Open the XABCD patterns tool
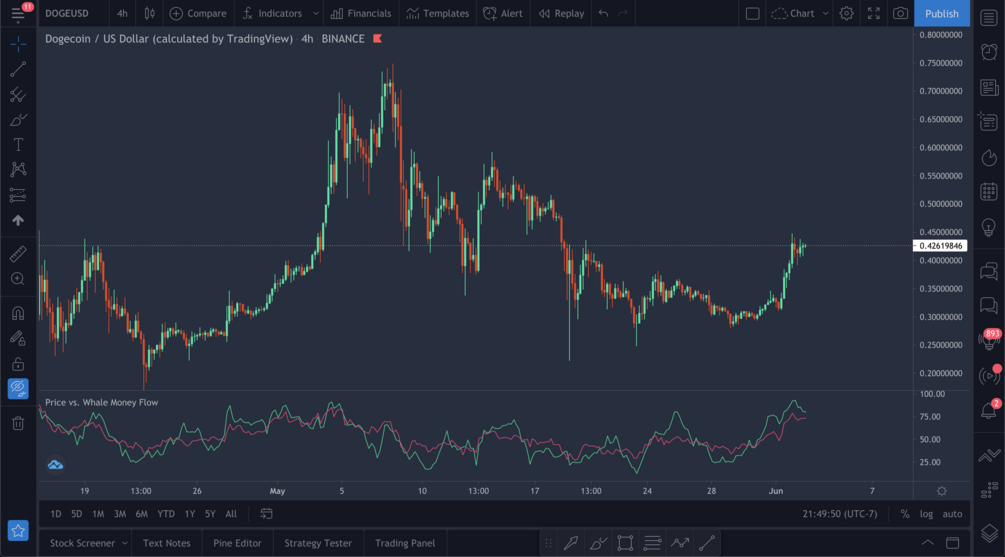 pos(18,169)
